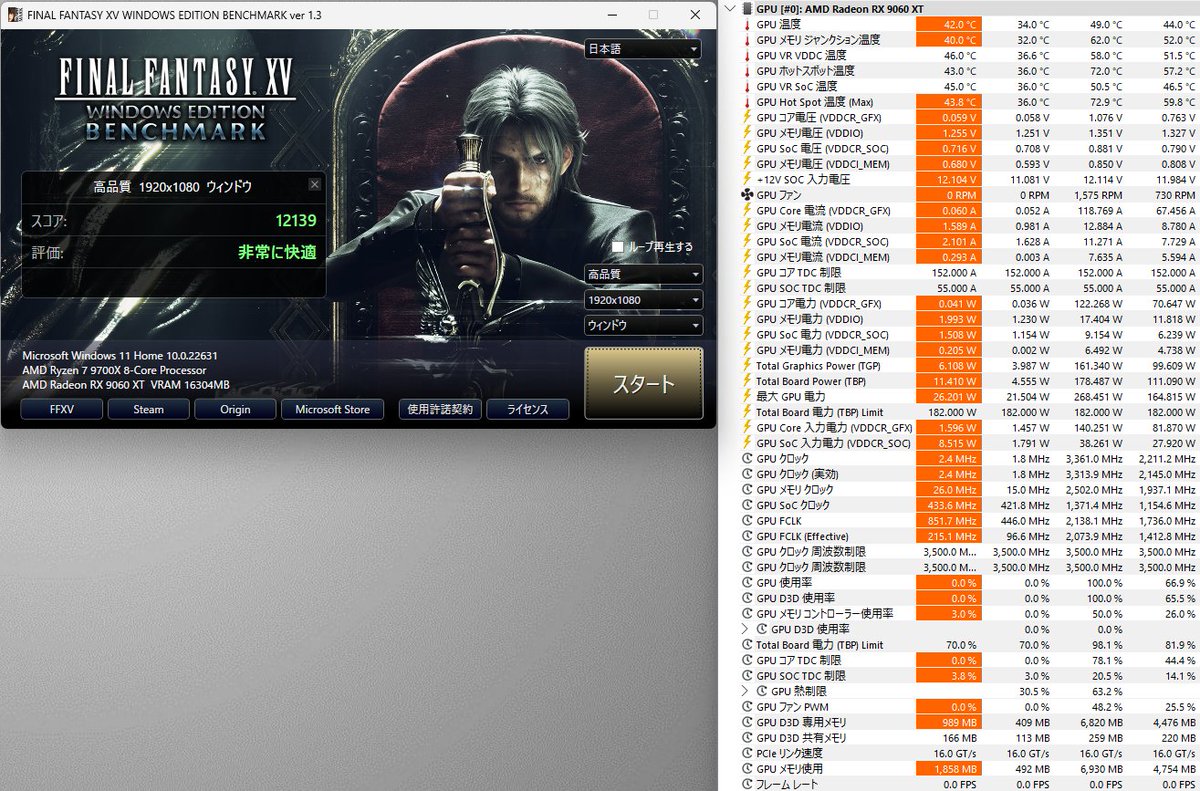
Task: Open the Steam store button
Action: pyautogui.click(x=148, y=409)
